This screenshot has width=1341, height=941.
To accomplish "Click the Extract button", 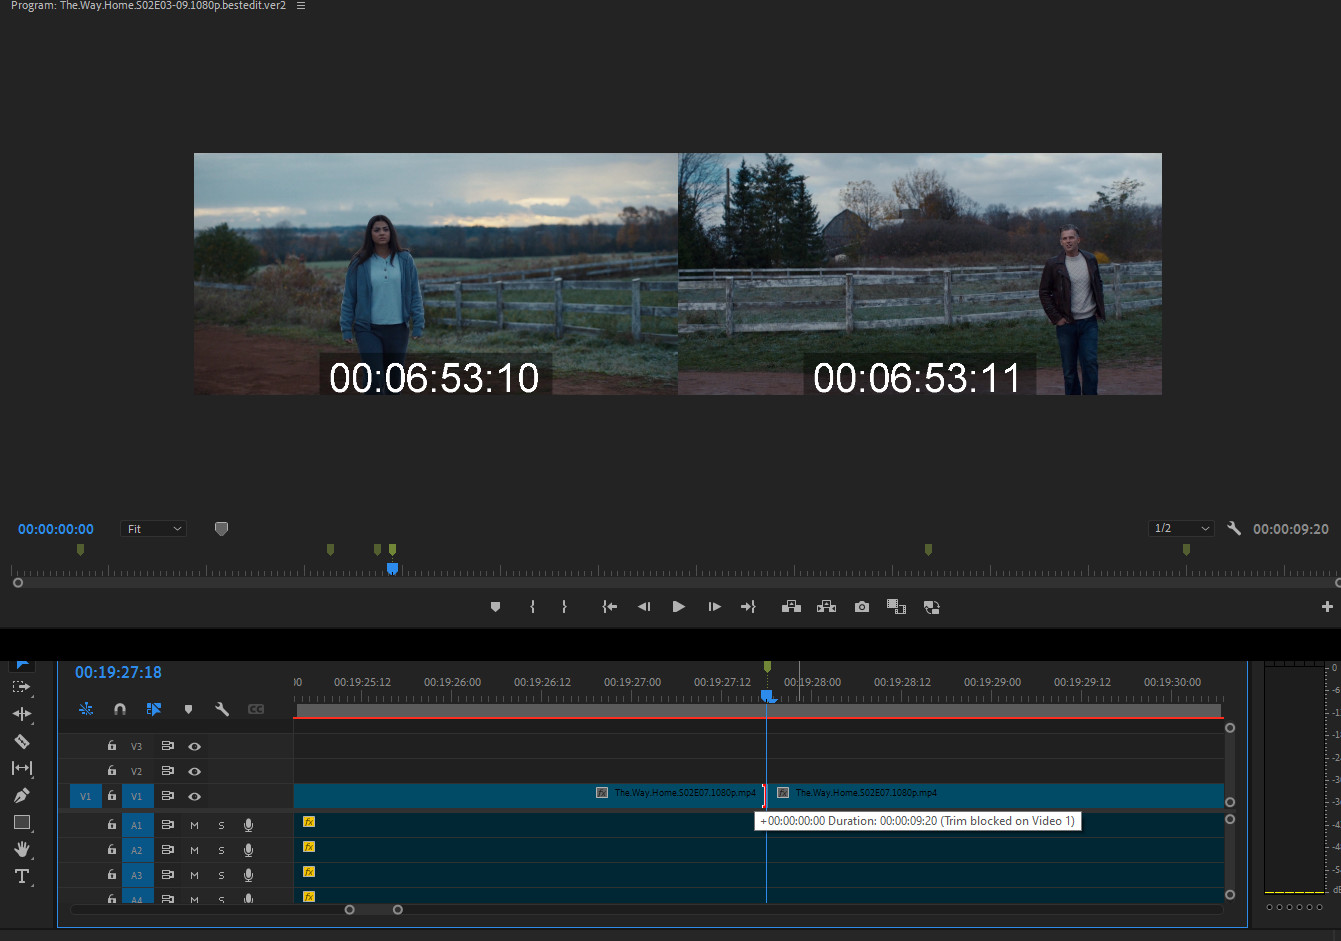I will [826, 607].
